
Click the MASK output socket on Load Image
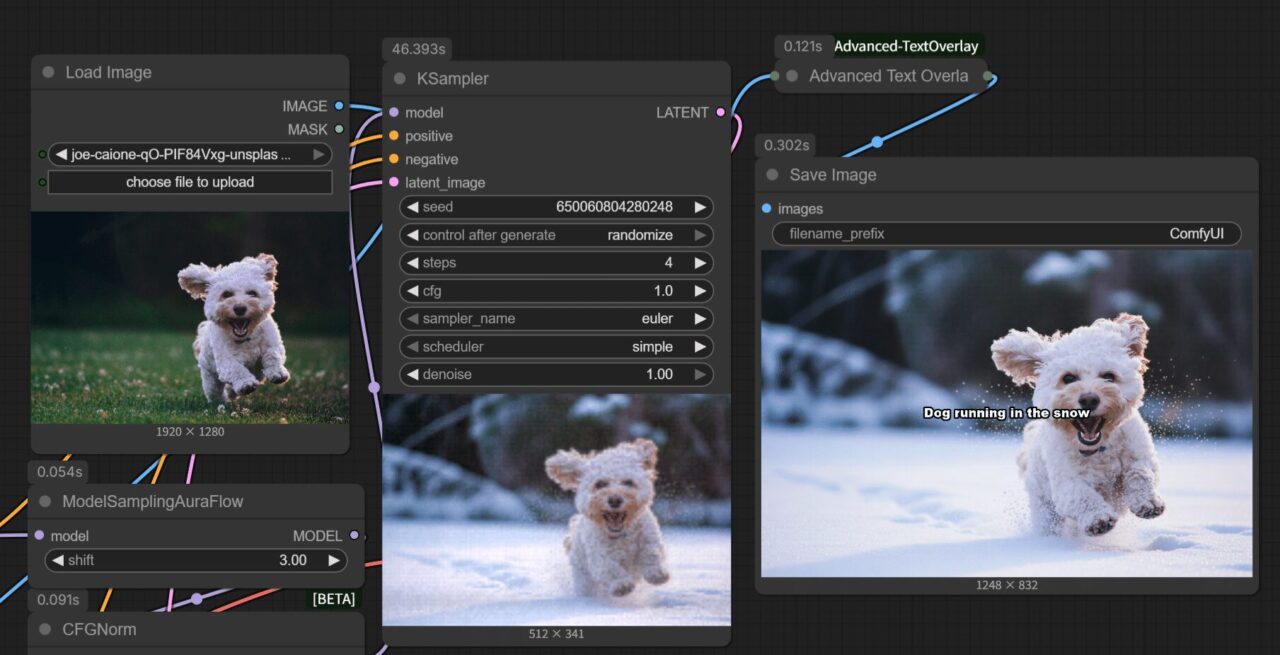coord(339,129)
